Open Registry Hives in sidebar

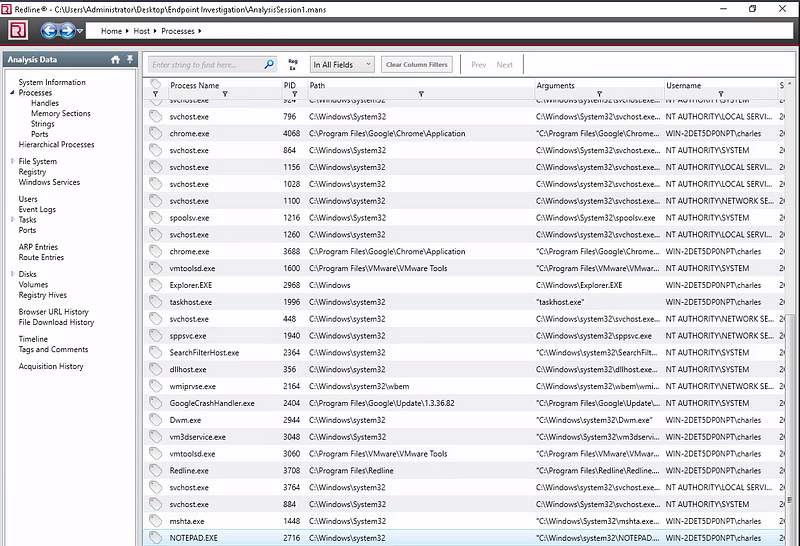click(x=43, y=295)
